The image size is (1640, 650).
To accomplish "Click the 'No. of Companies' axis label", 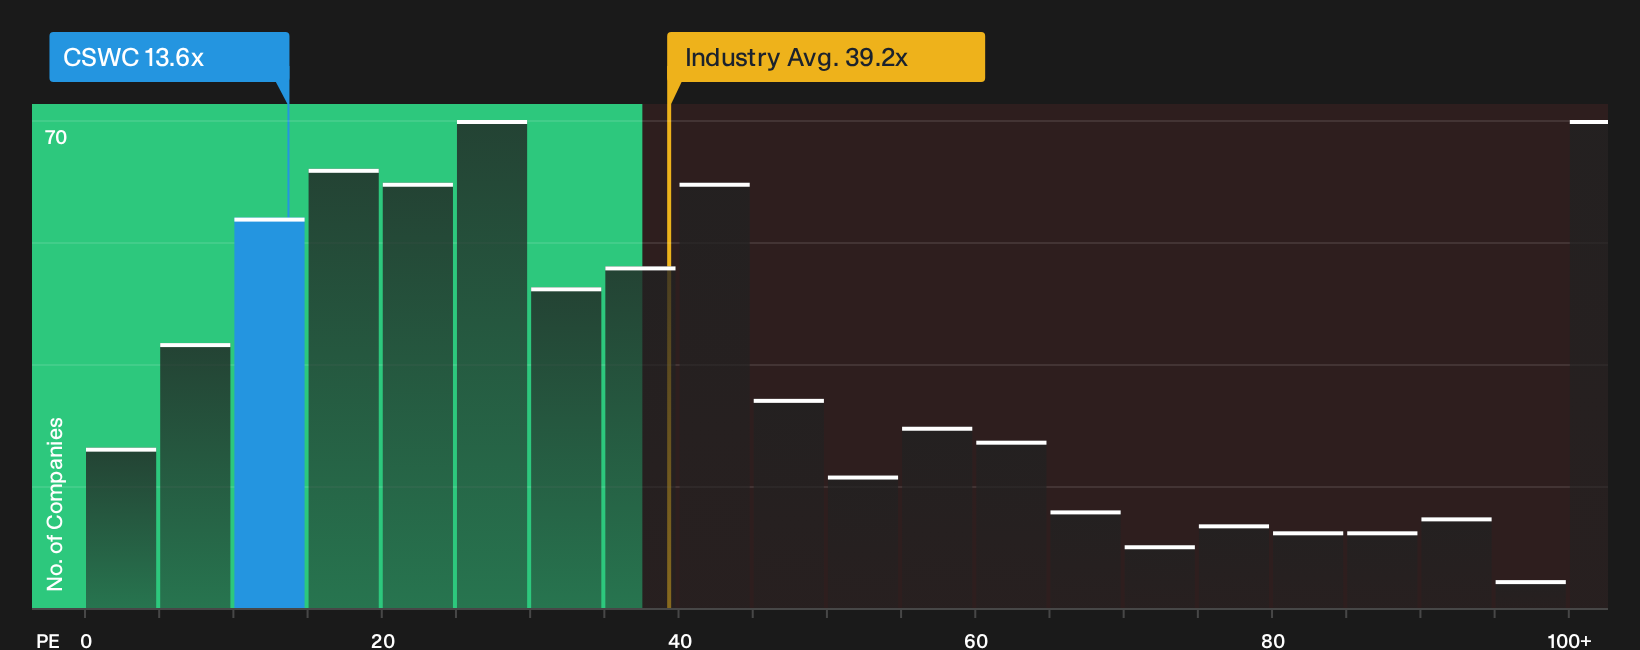I will pyautogui.click(x=55, y=504).
